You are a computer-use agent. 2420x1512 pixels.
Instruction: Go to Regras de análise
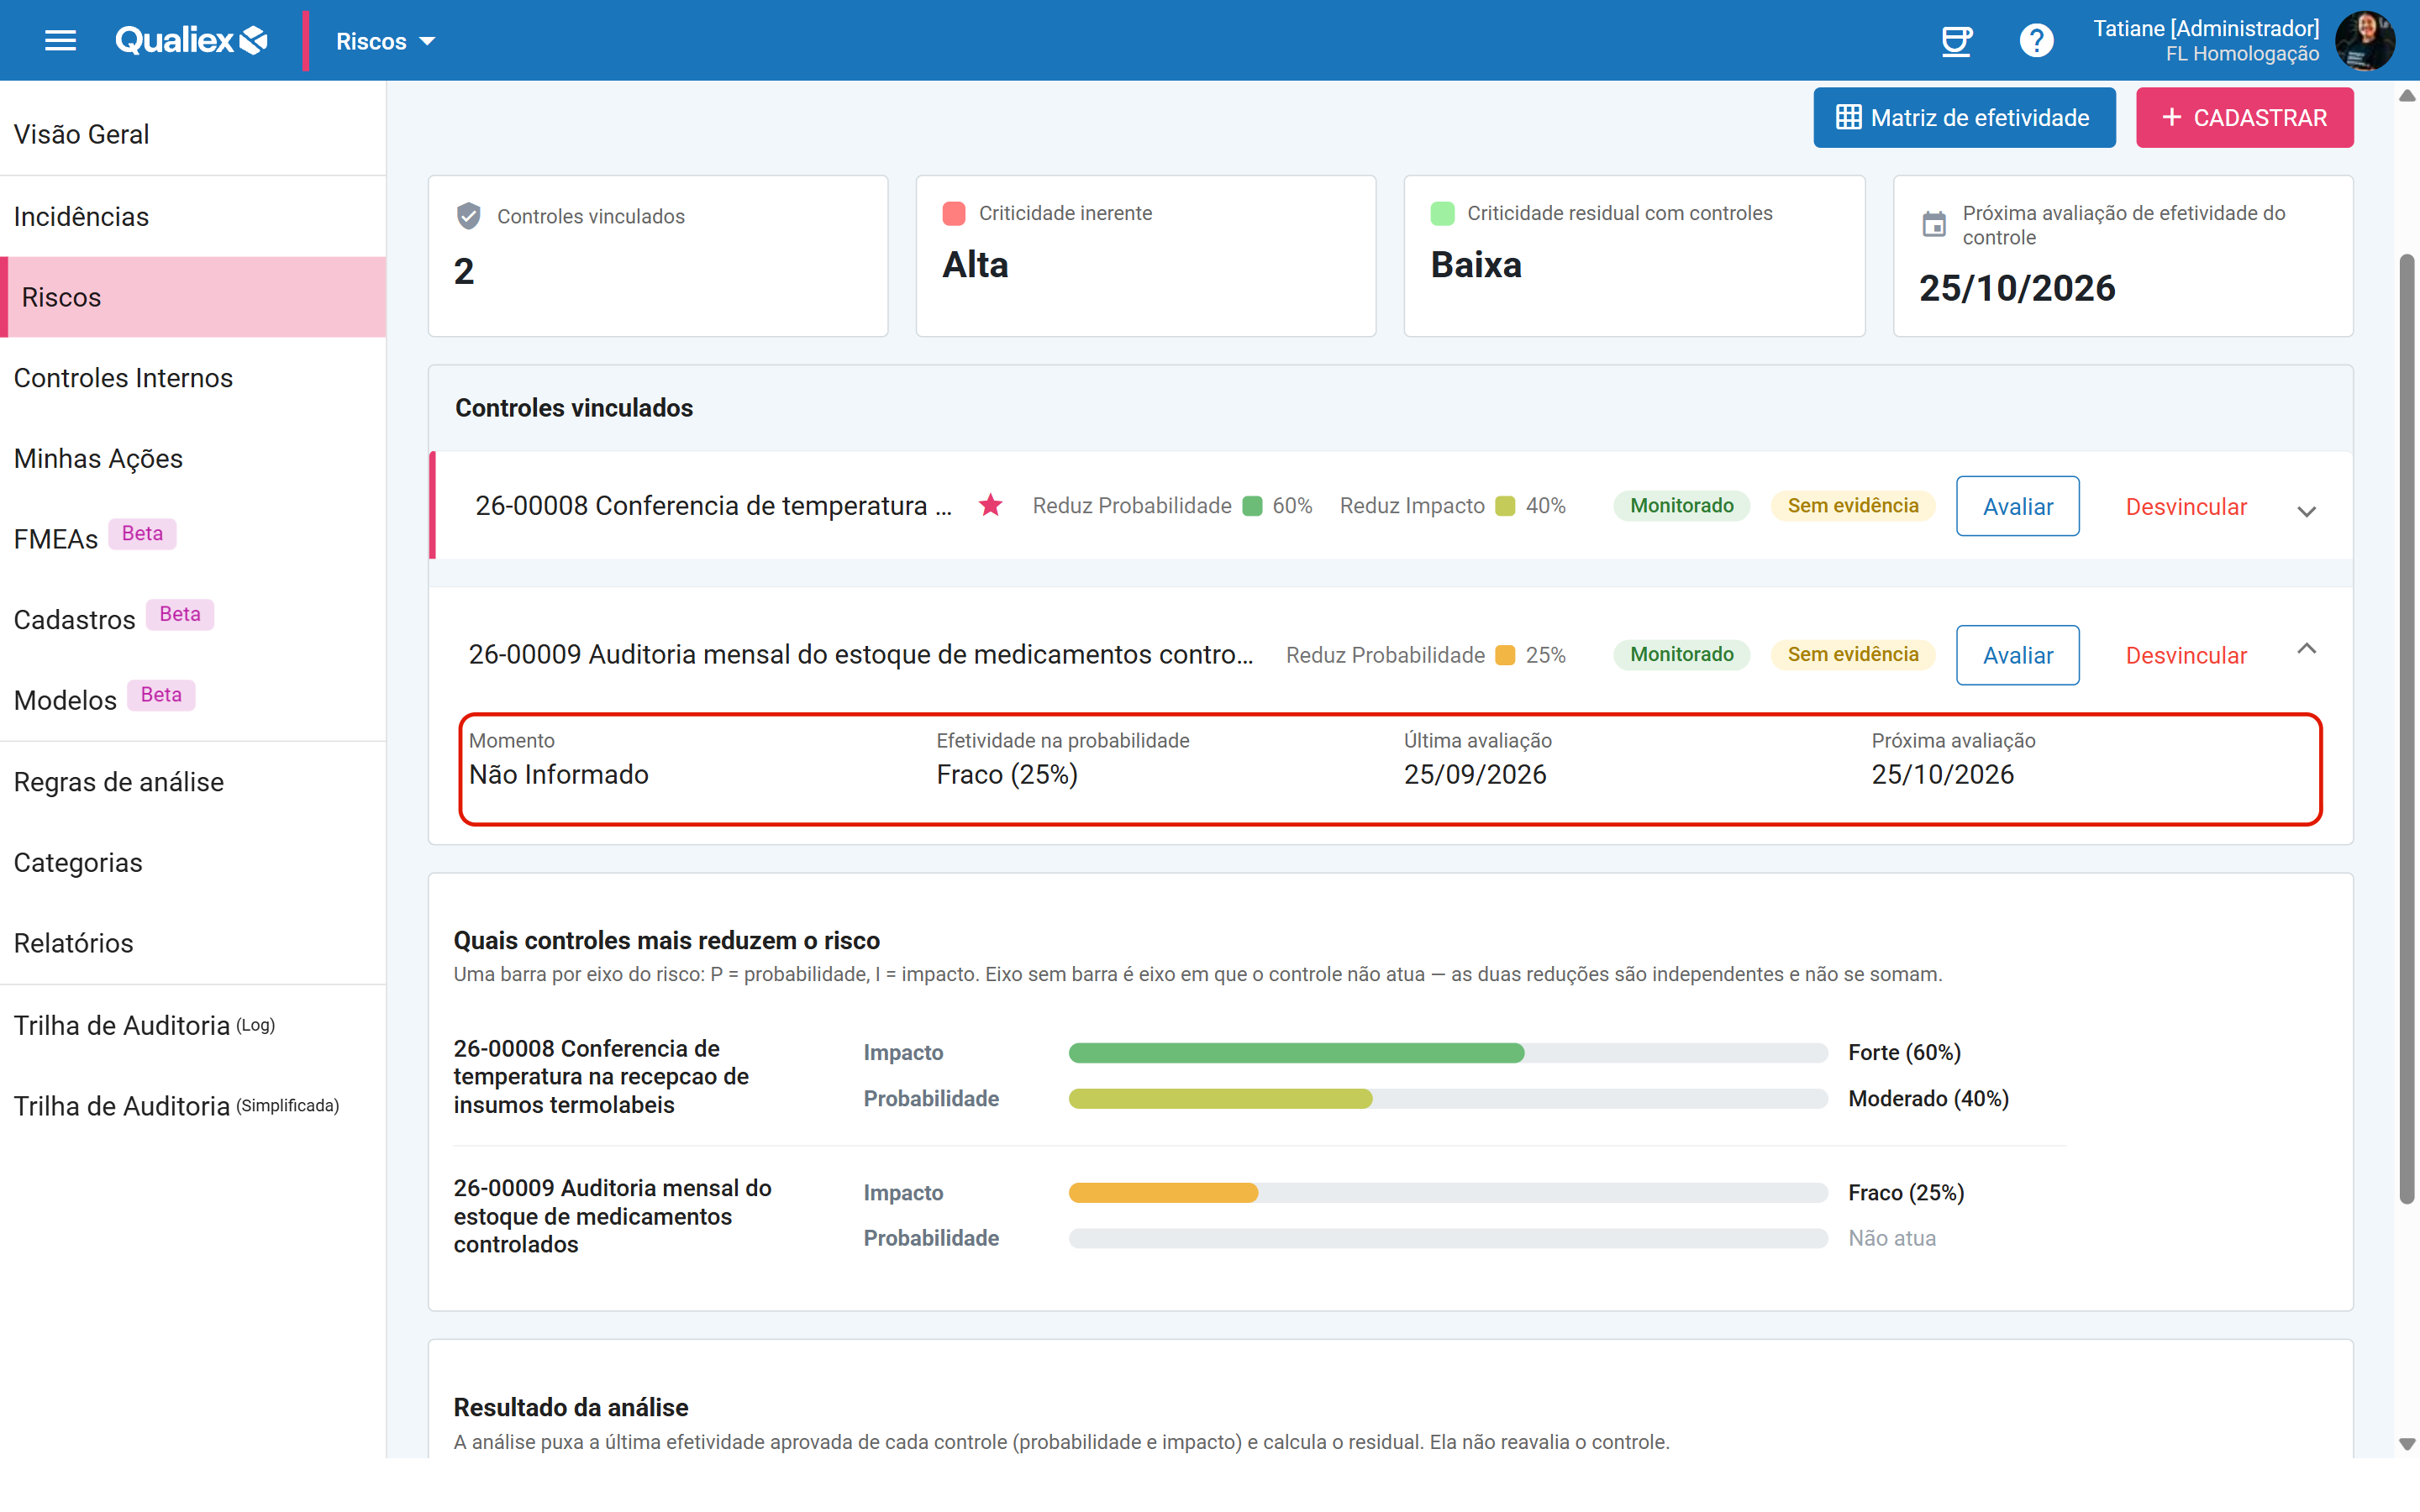193,782
